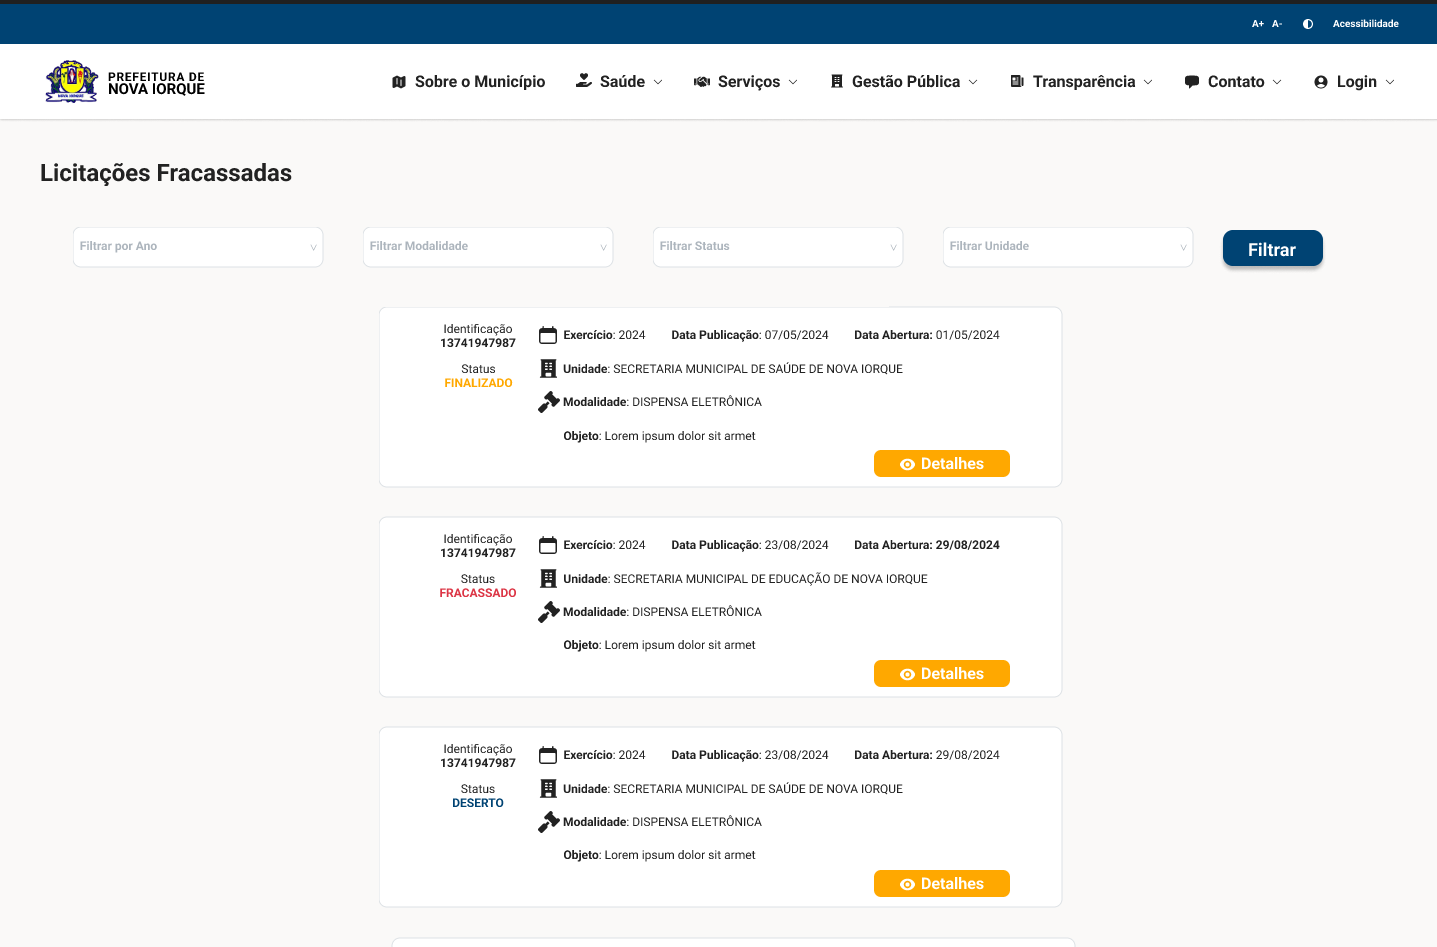Click the gavel icon in the FINALIZADO card

548,402
